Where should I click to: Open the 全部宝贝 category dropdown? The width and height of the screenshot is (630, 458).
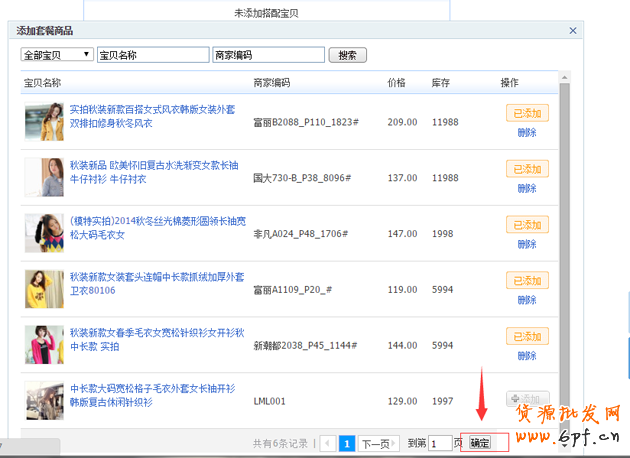tap(57, 55)
